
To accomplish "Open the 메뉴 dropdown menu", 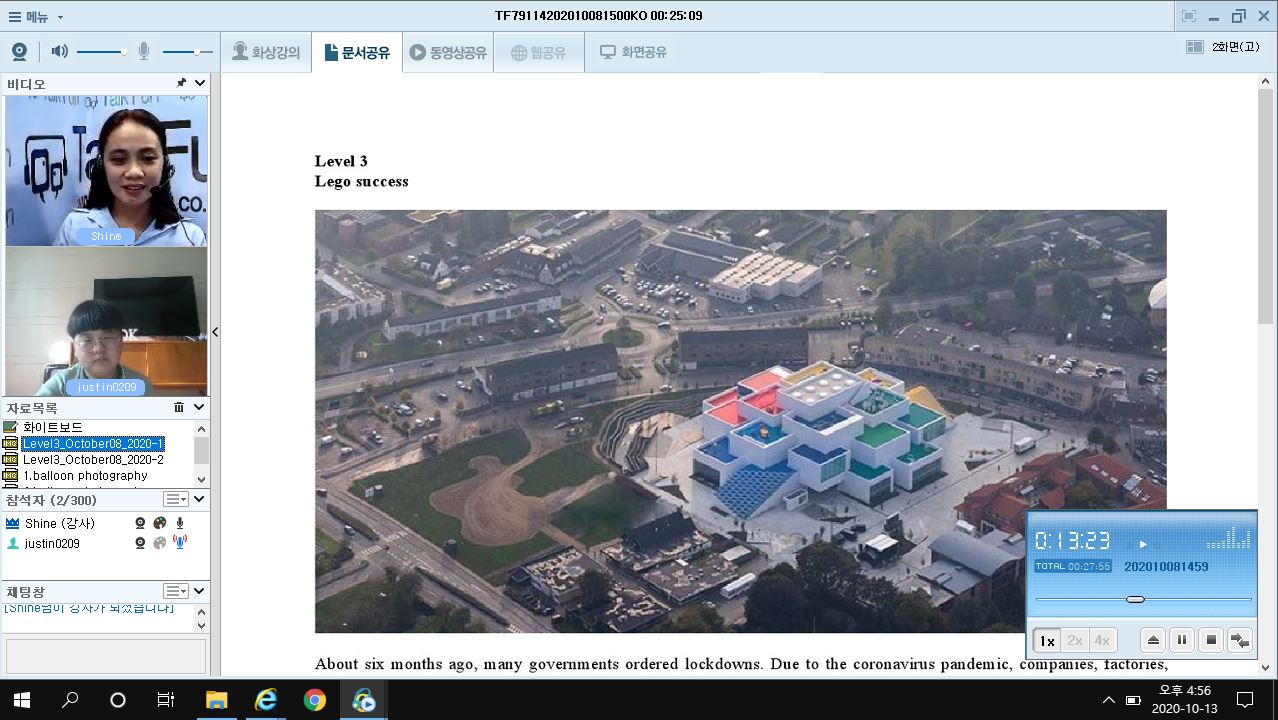I will (x=36, y=17).
